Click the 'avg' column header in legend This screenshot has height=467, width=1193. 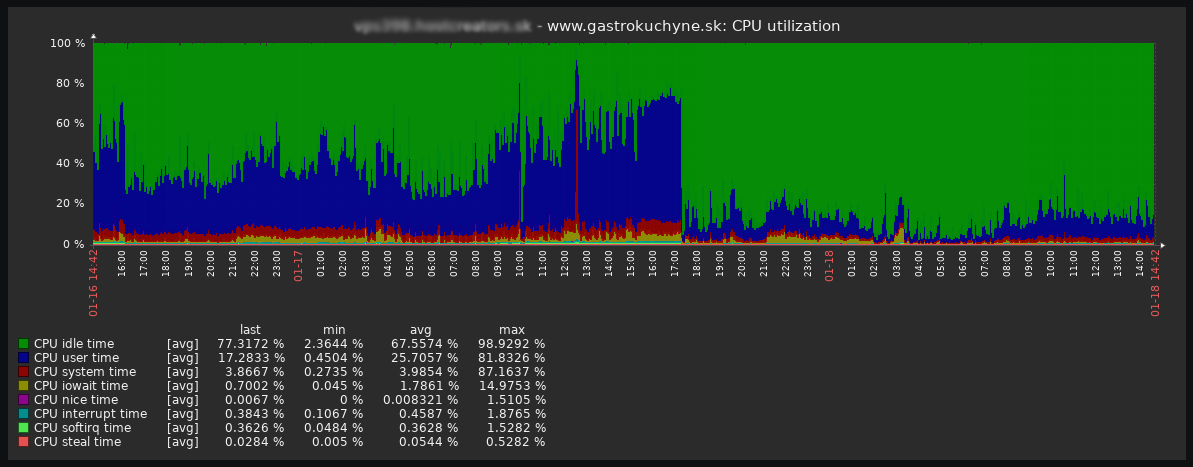coord(421,330)
